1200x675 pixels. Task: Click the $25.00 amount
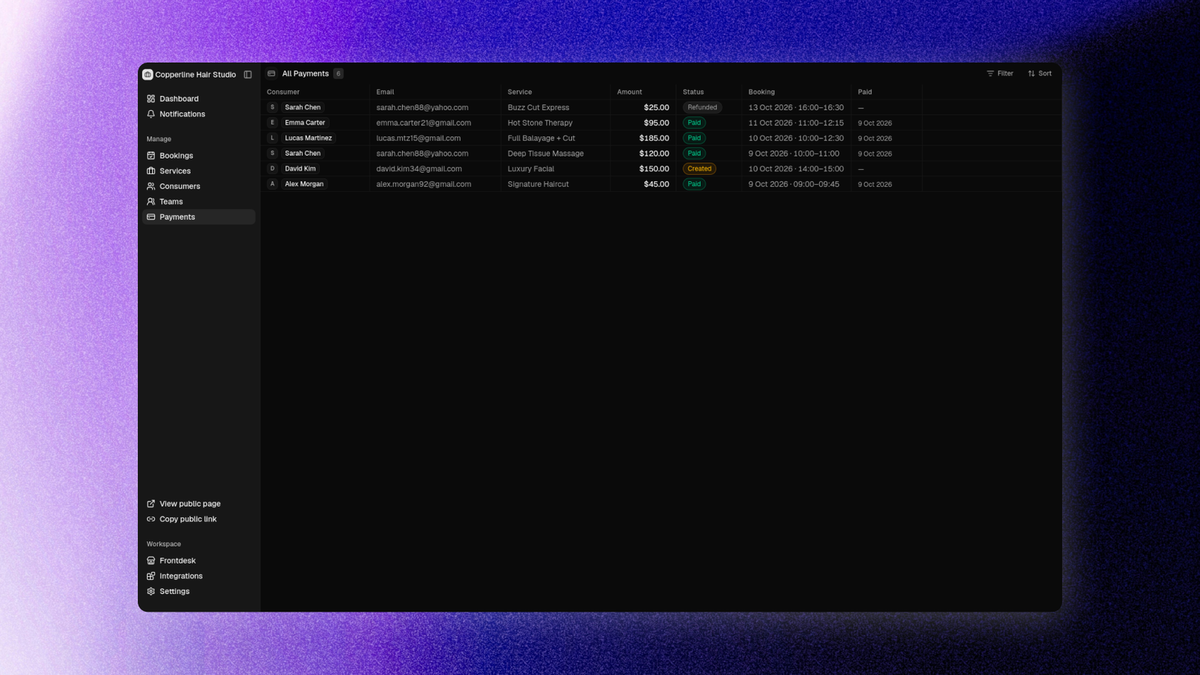click(x=657, y=107)
